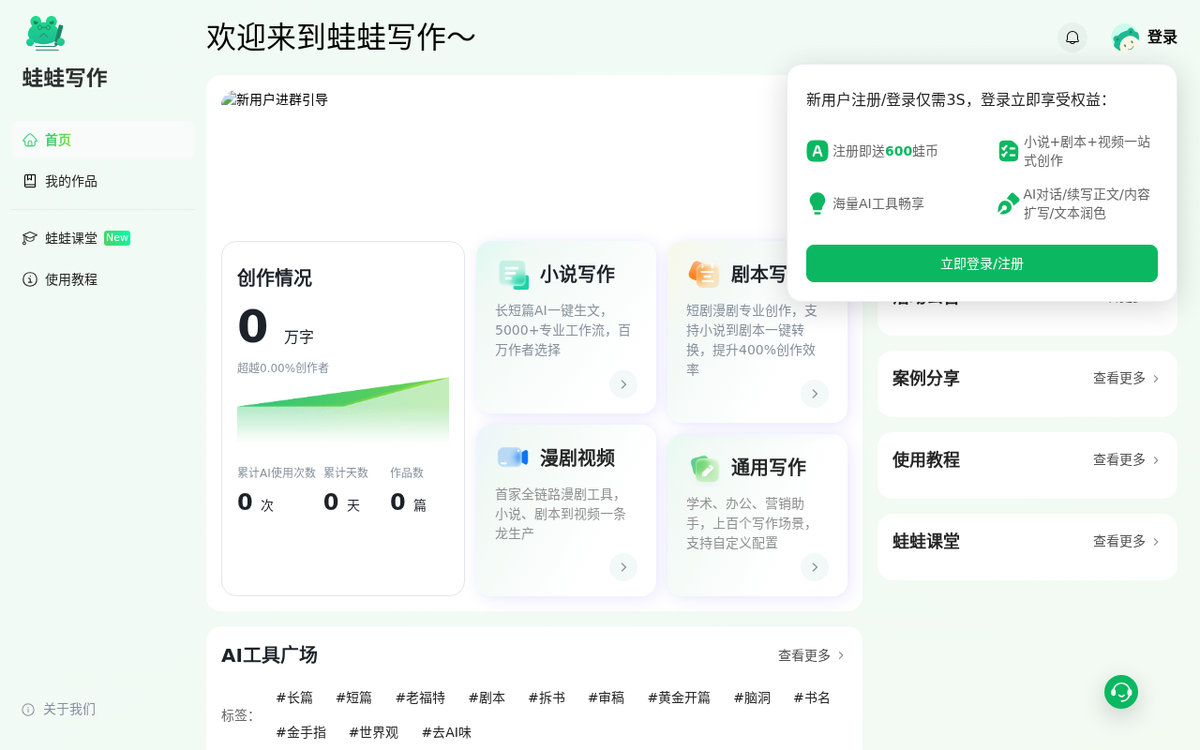Expand the 通用写作 card via chevron arrow
1200x750 pixels.
tap(814, 567)
